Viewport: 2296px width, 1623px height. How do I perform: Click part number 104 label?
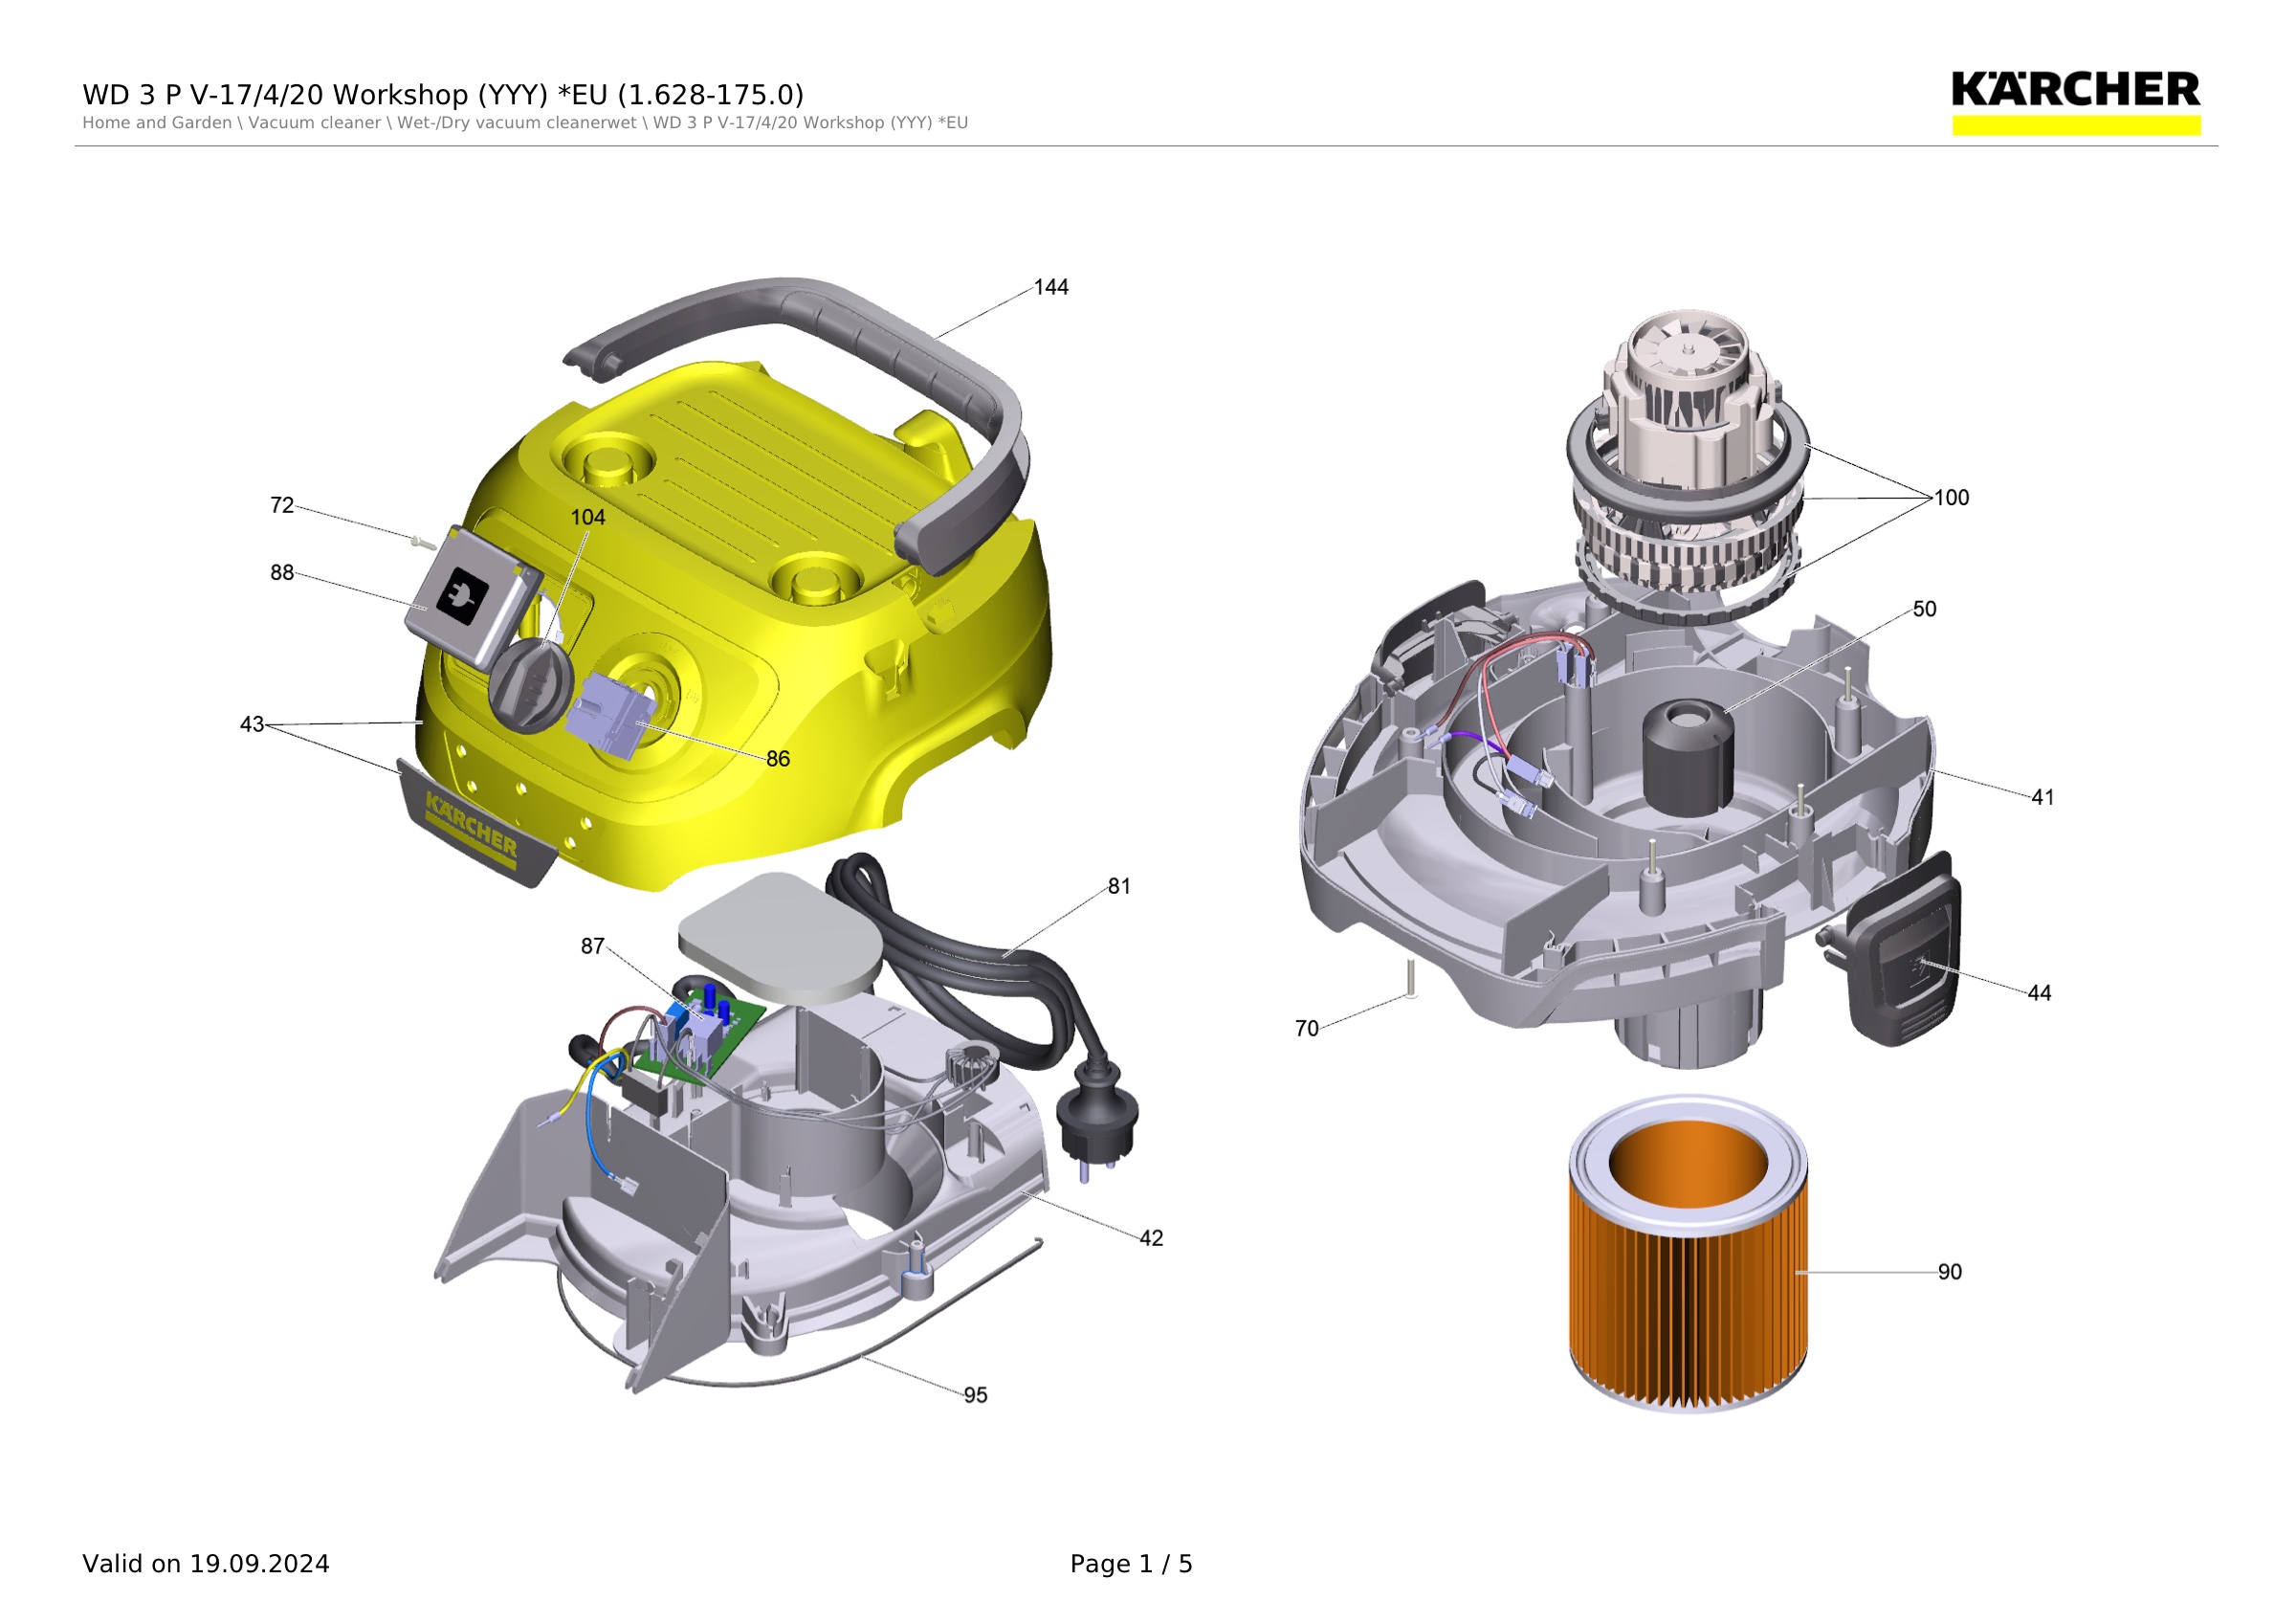tap(588, 518)
